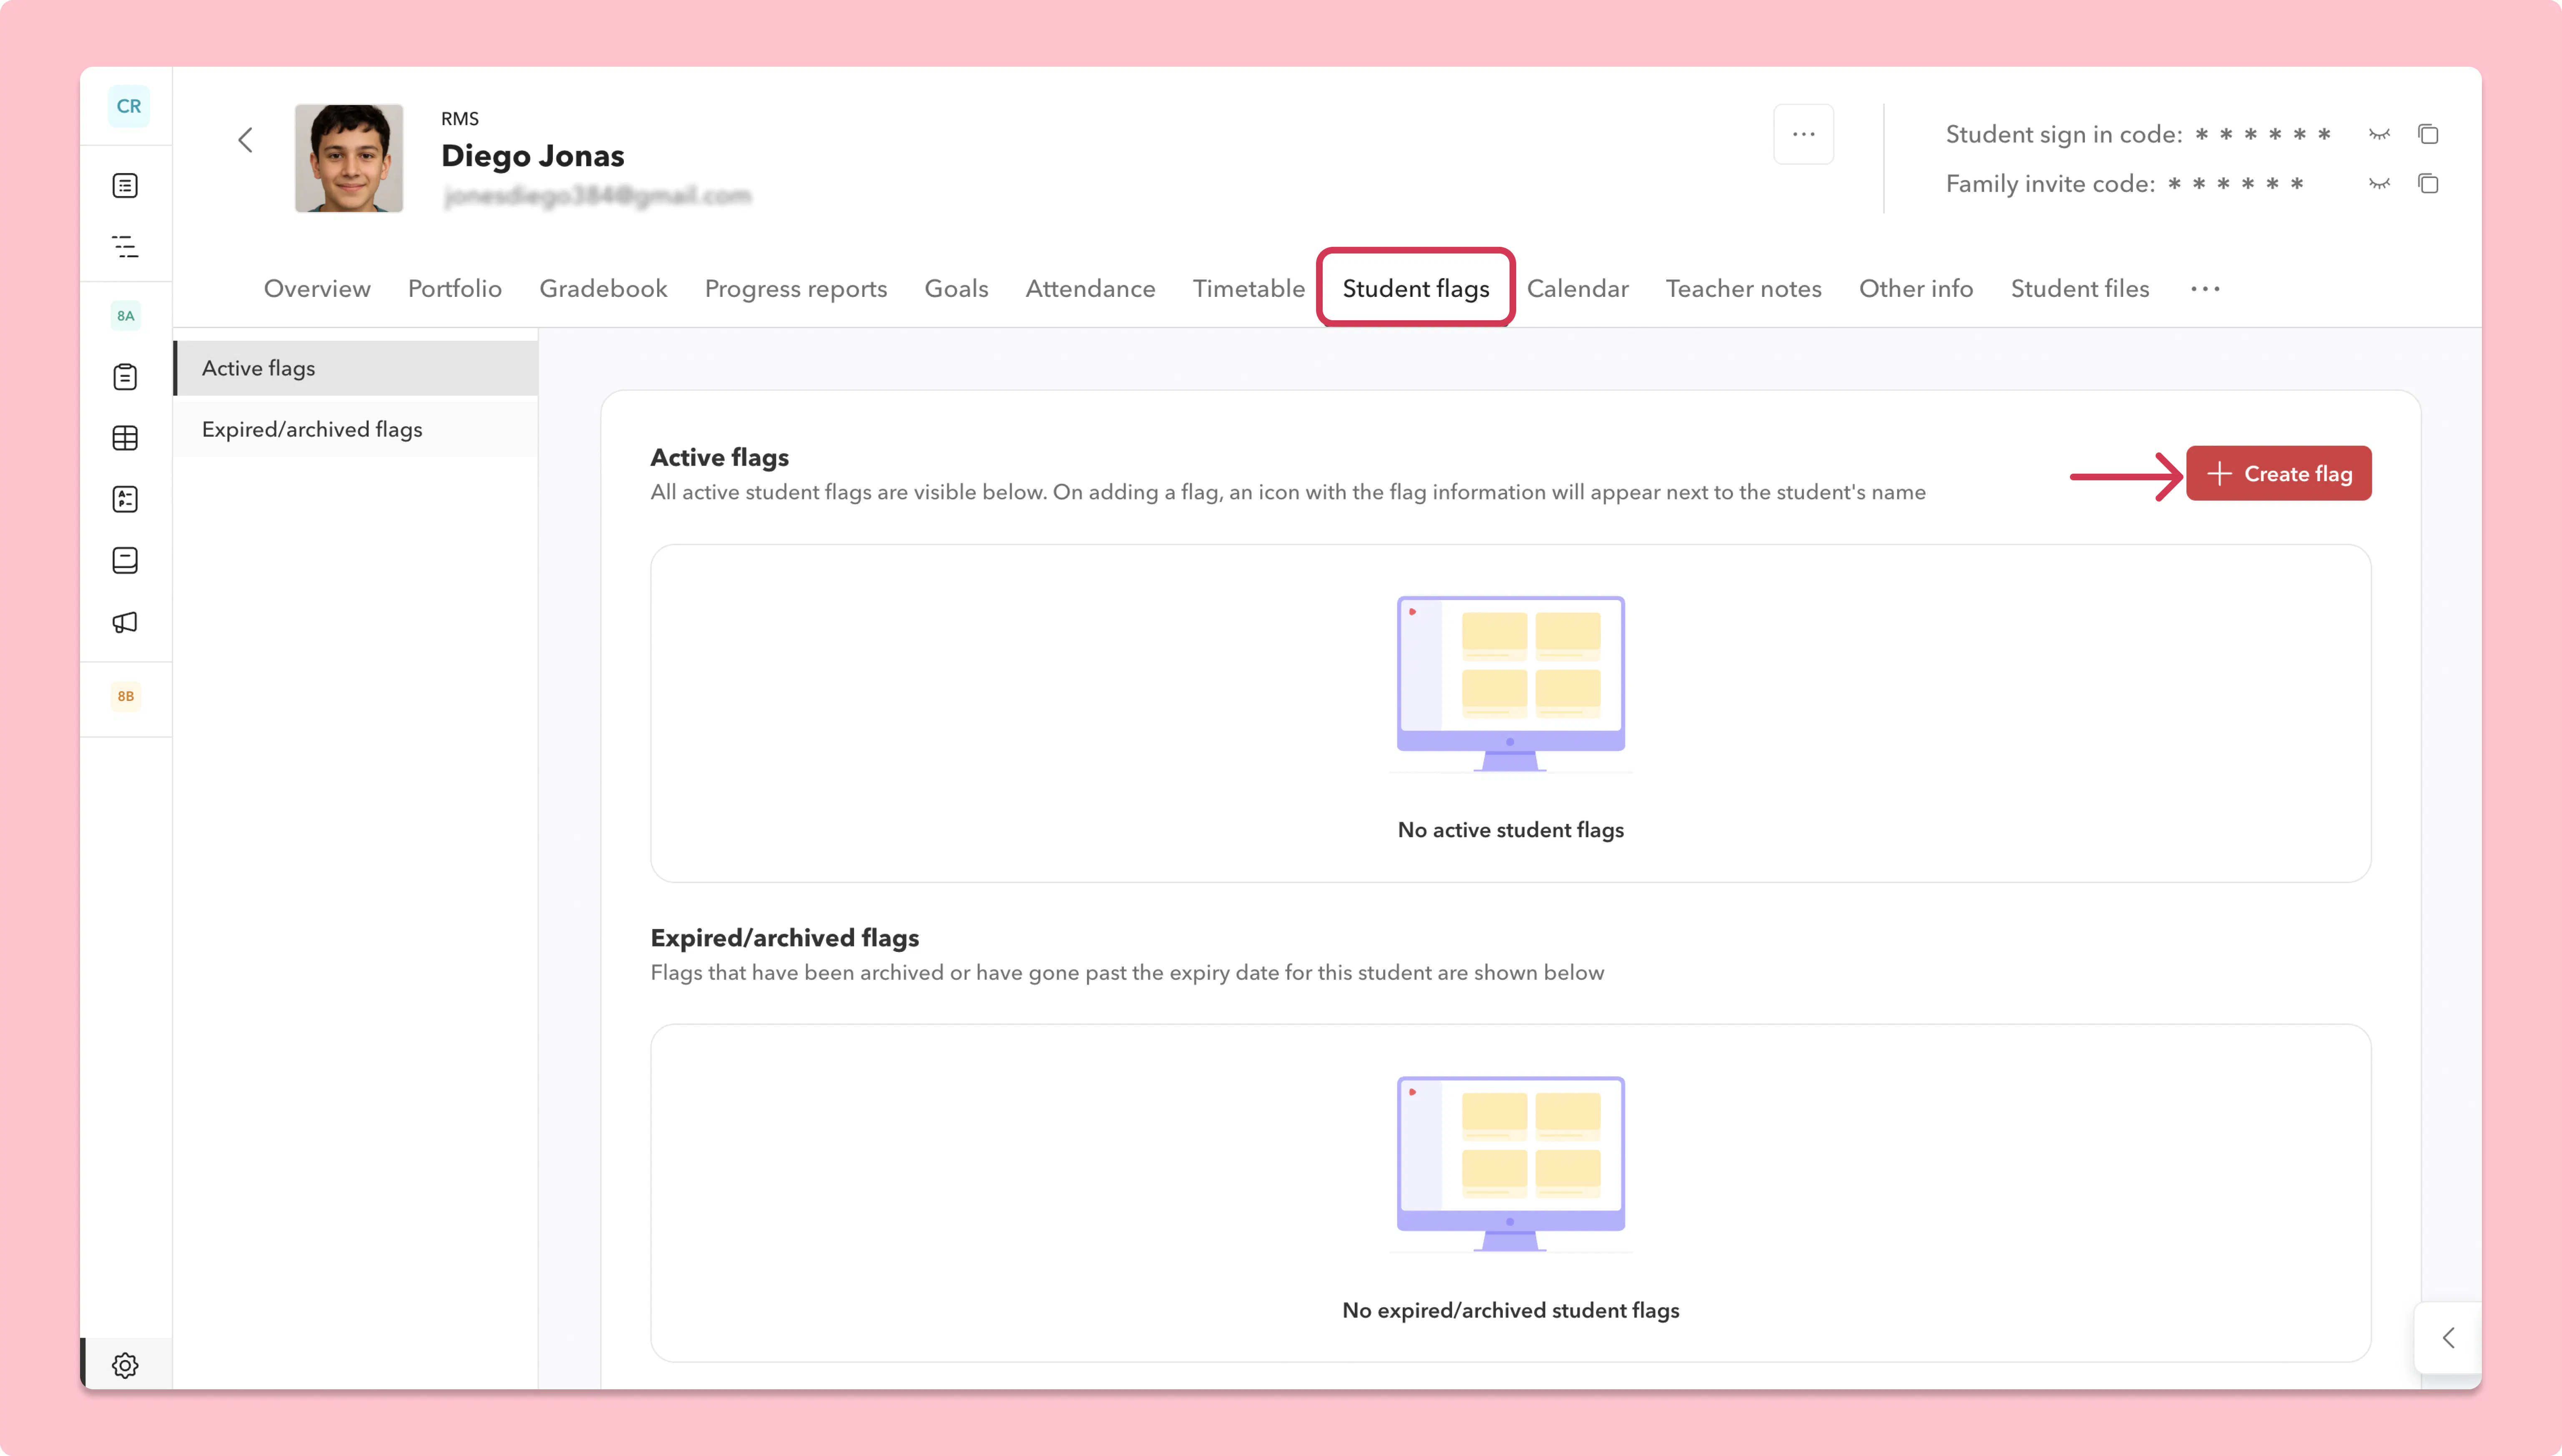Click the RMS label above the name

(460, 118)
